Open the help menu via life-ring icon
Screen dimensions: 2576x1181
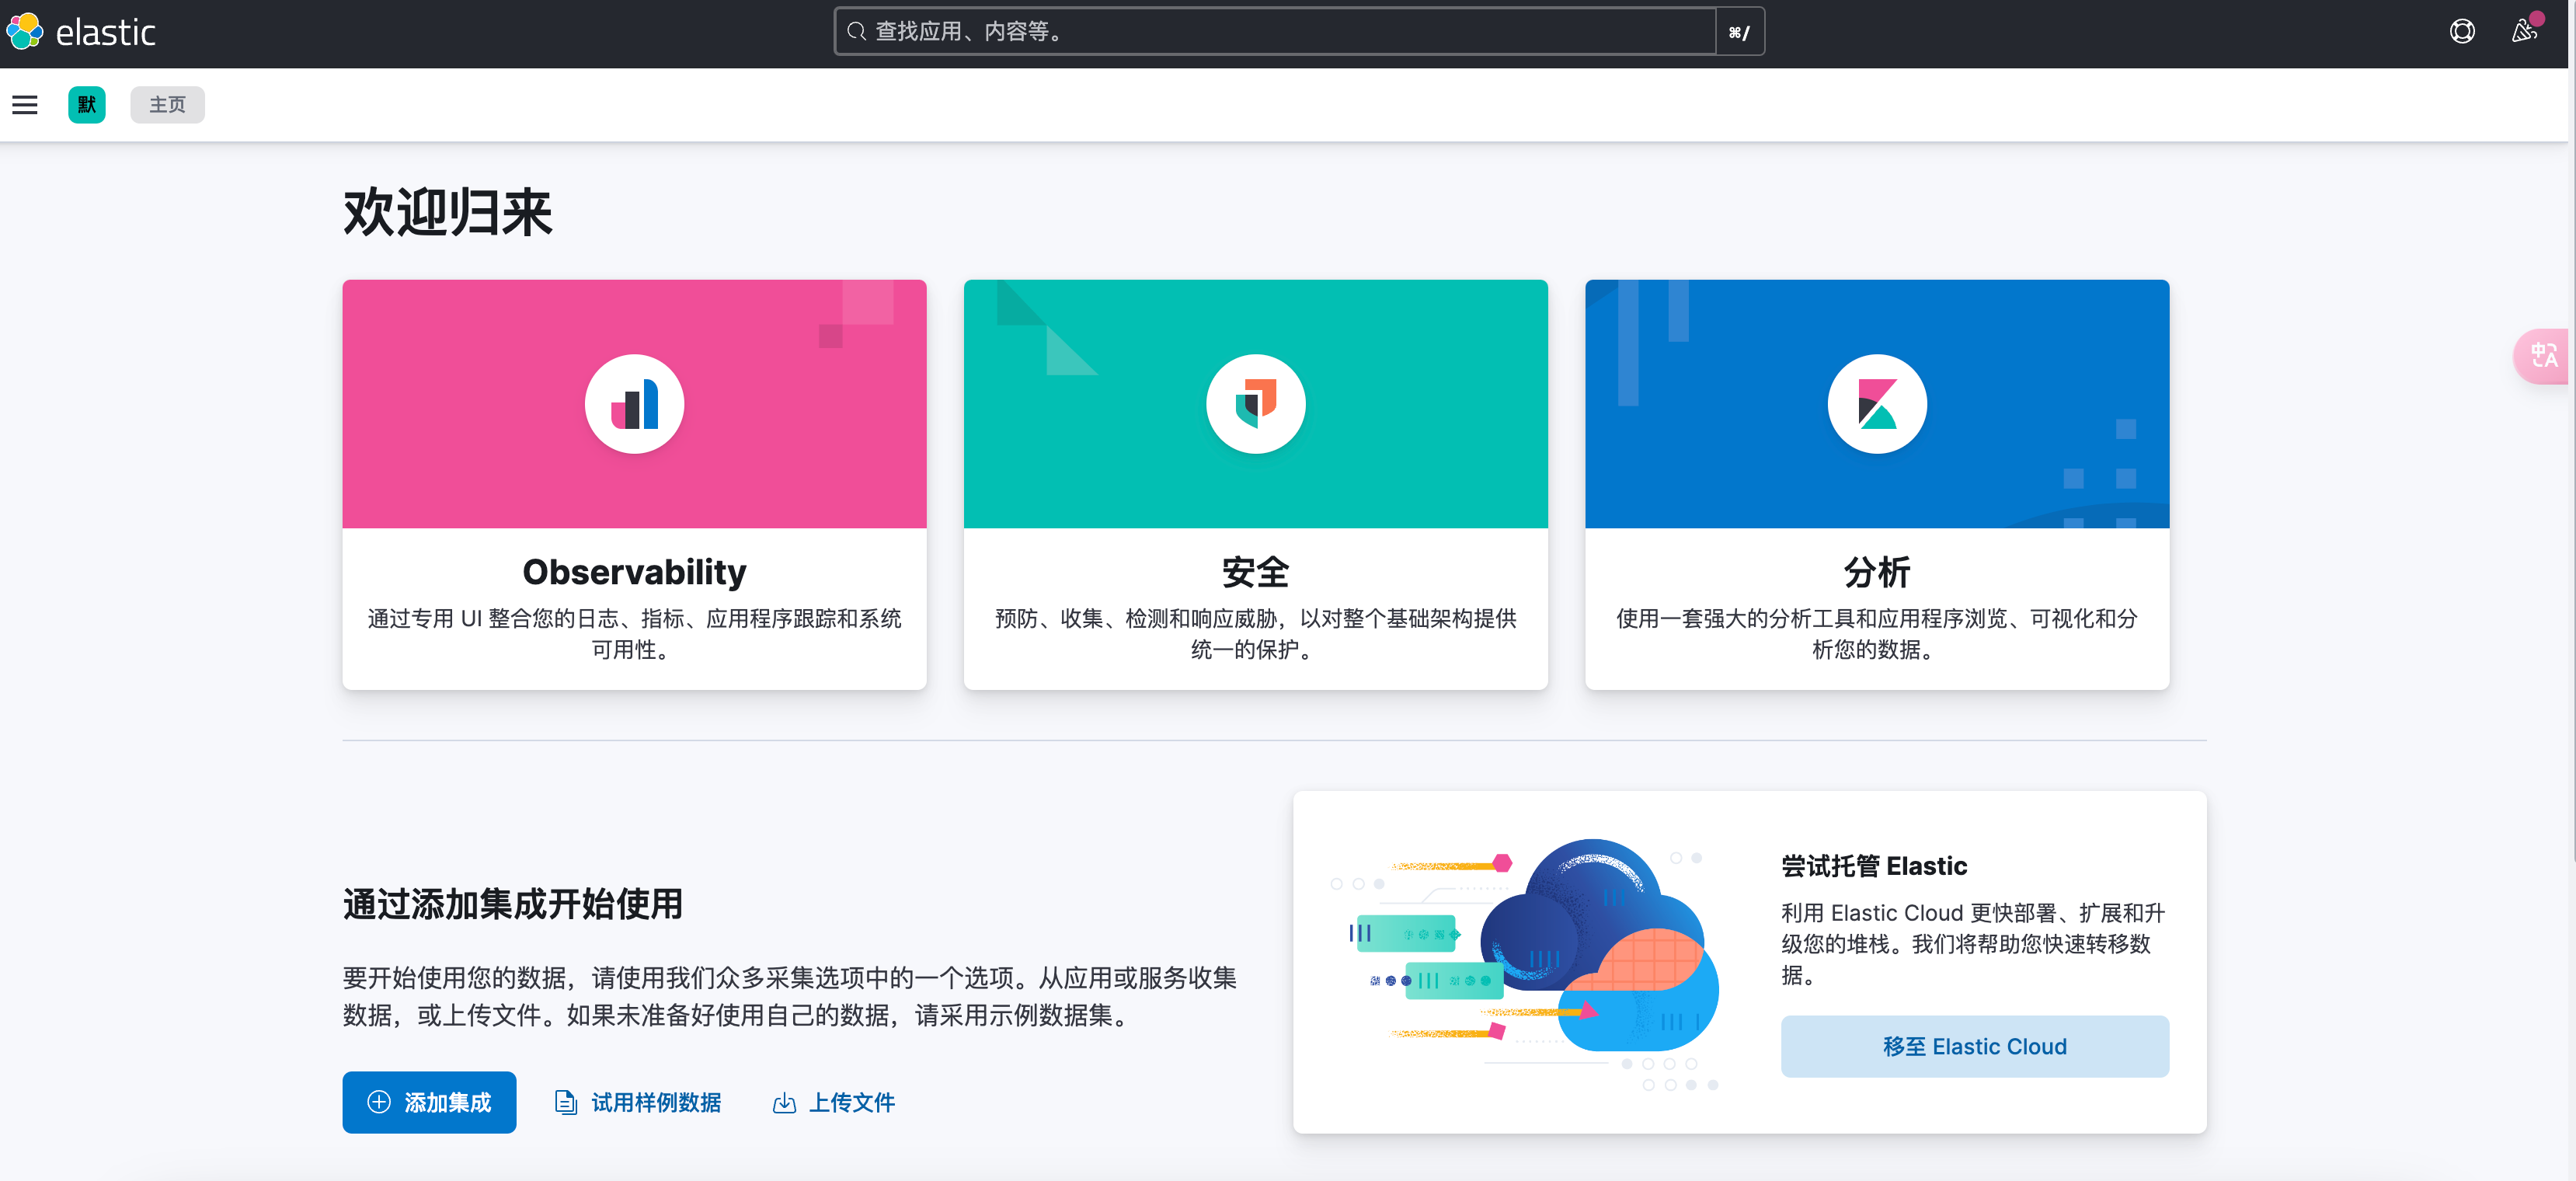pyautogui.click(x=2462, y=31)
